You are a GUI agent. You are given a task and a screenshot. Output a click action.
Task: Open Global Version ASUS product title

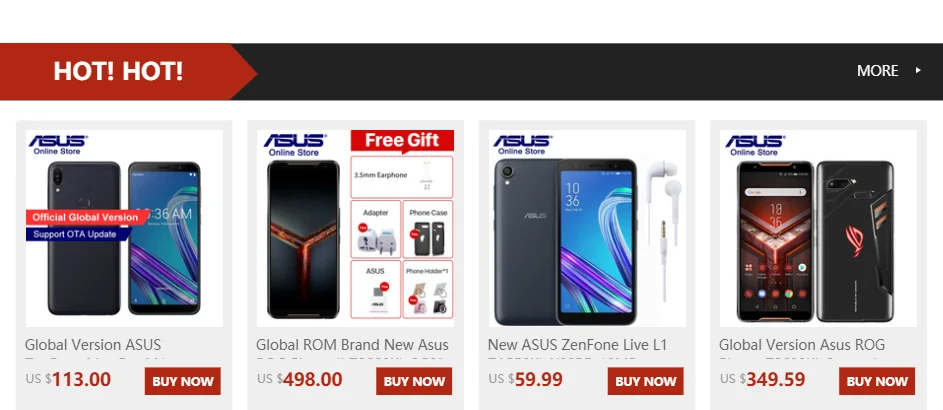[93, 345]
